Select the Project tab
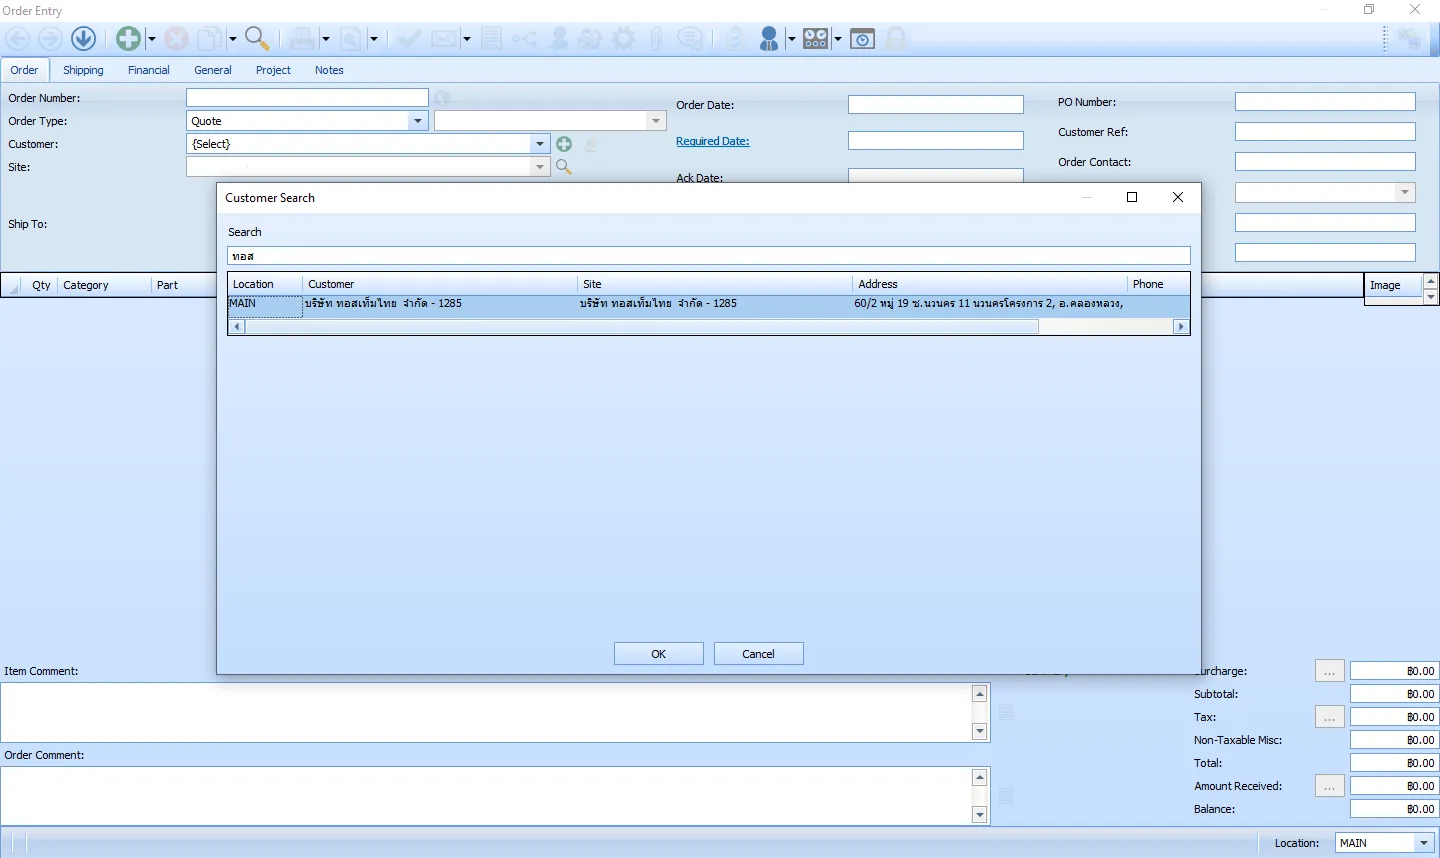This screenshot has width=1440, height=858. [273, 70]
